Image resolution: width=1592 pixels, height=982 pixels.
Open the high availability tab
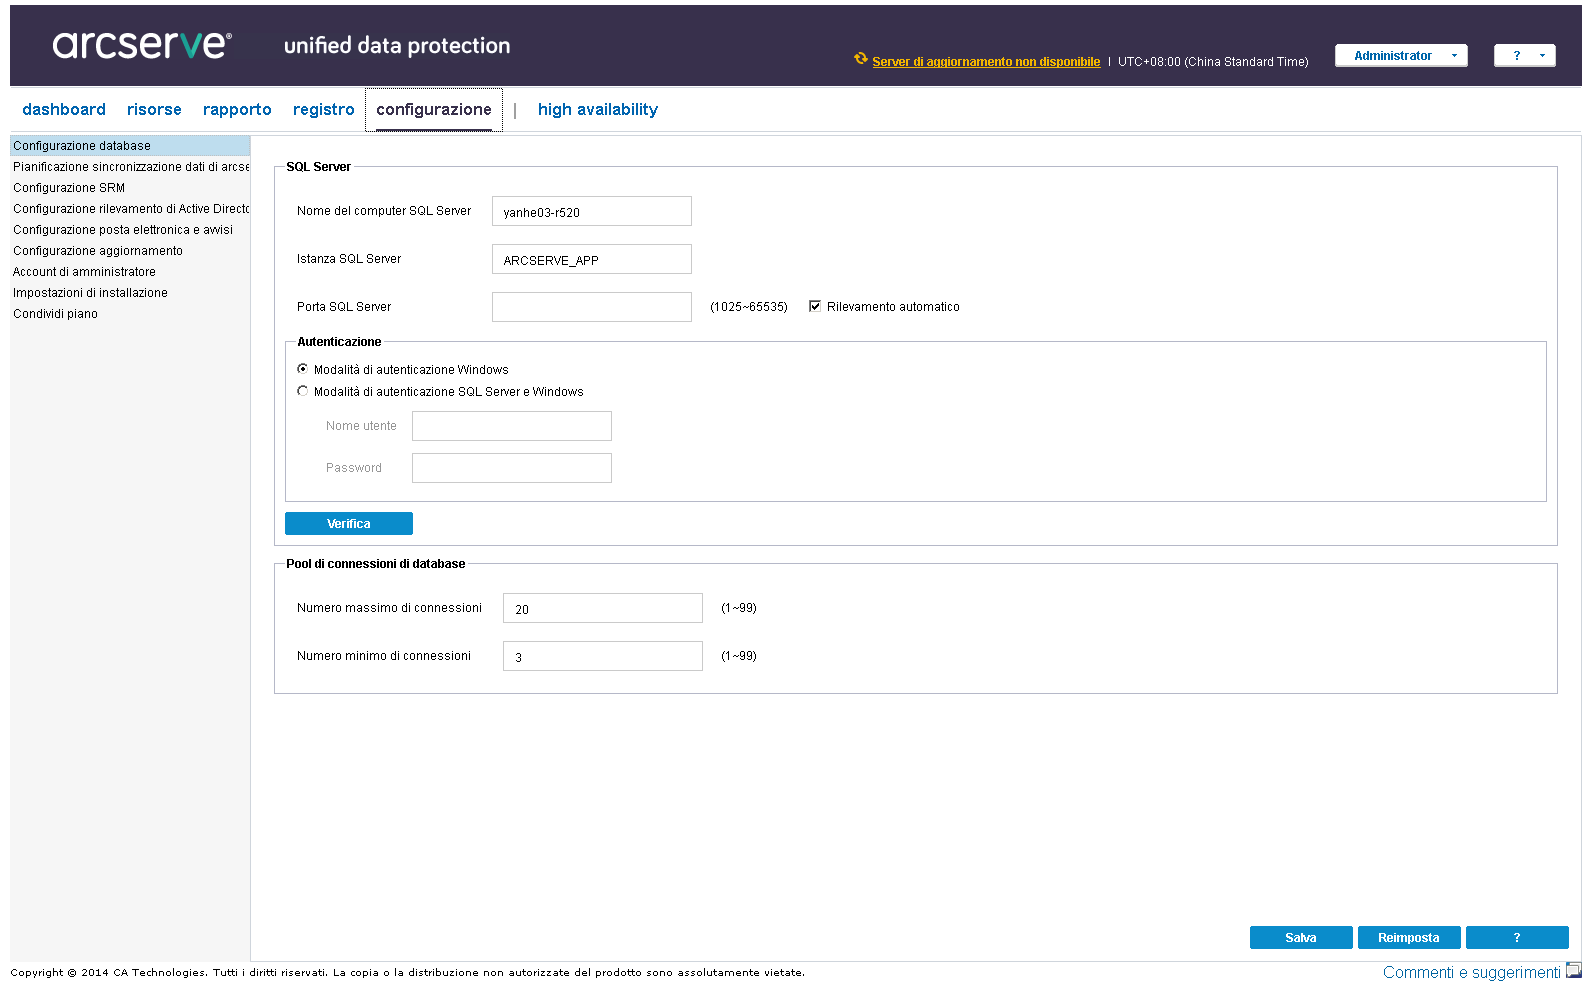point(597,110)
